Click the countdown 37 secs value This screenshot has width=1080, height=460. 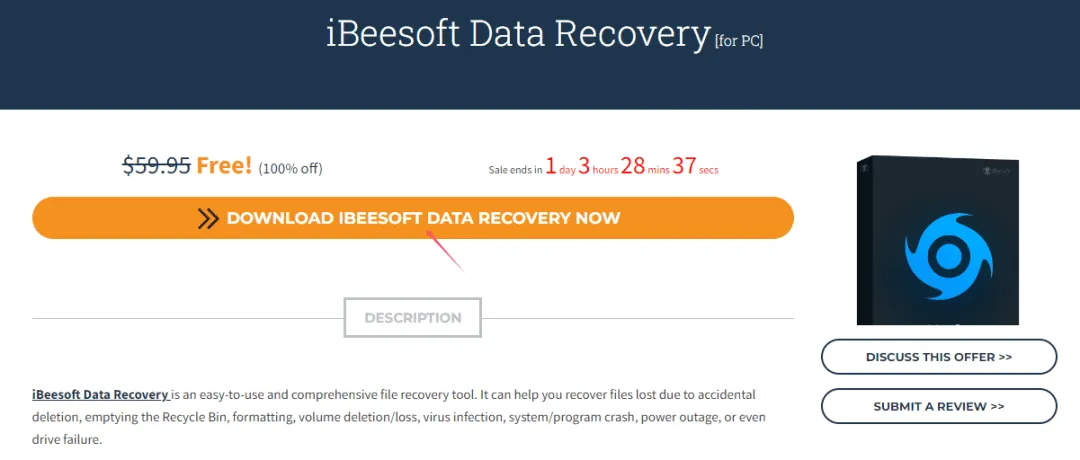(695, 167)
